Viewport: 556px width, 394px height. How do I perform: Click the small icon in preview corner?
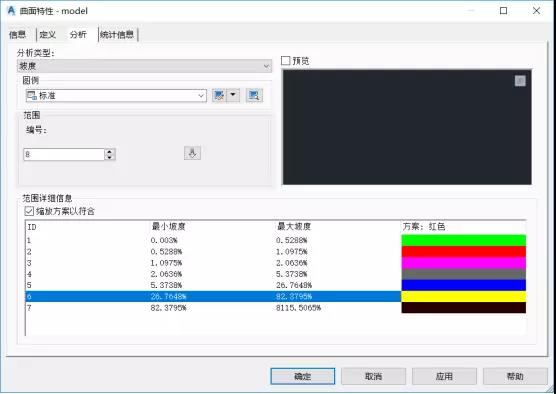520,81
